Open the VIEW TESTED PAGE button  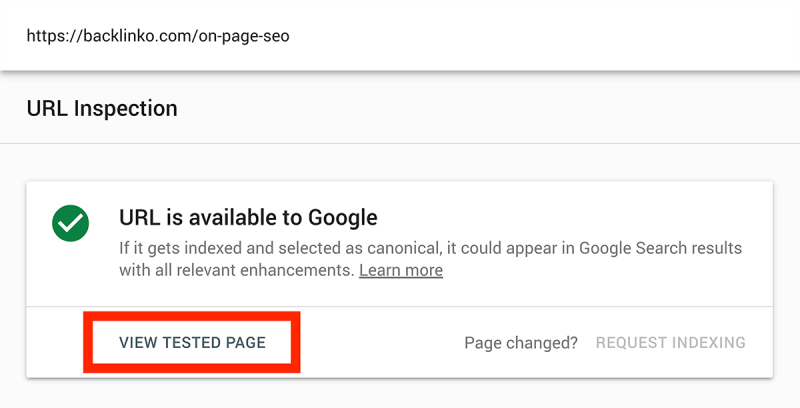(x=192, y=342)
